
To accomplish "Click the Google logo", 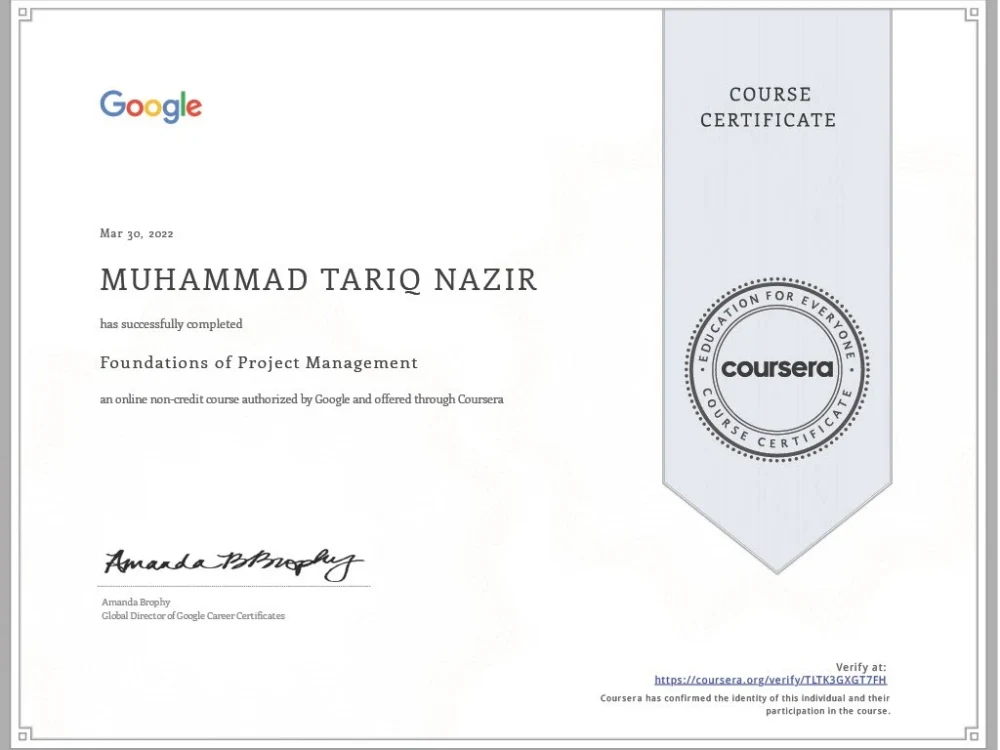I will coord(151,107).
